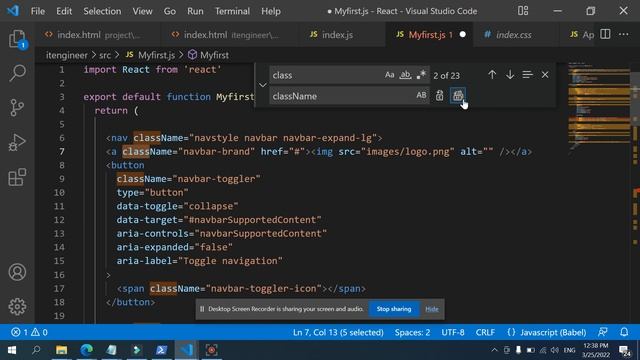Viewport: 640px width, 360px height.
Task: Click itengineer breadcrumb
Action: pos(67,55)
